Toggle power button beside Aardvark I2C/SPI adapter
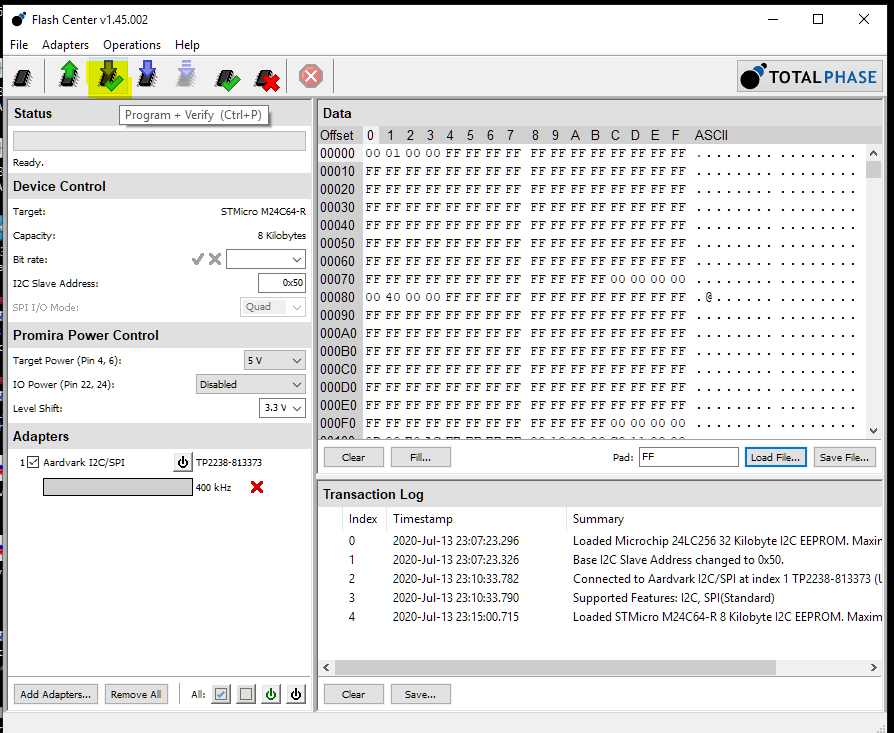Screen dimensions: 894x733 (182, 462)
